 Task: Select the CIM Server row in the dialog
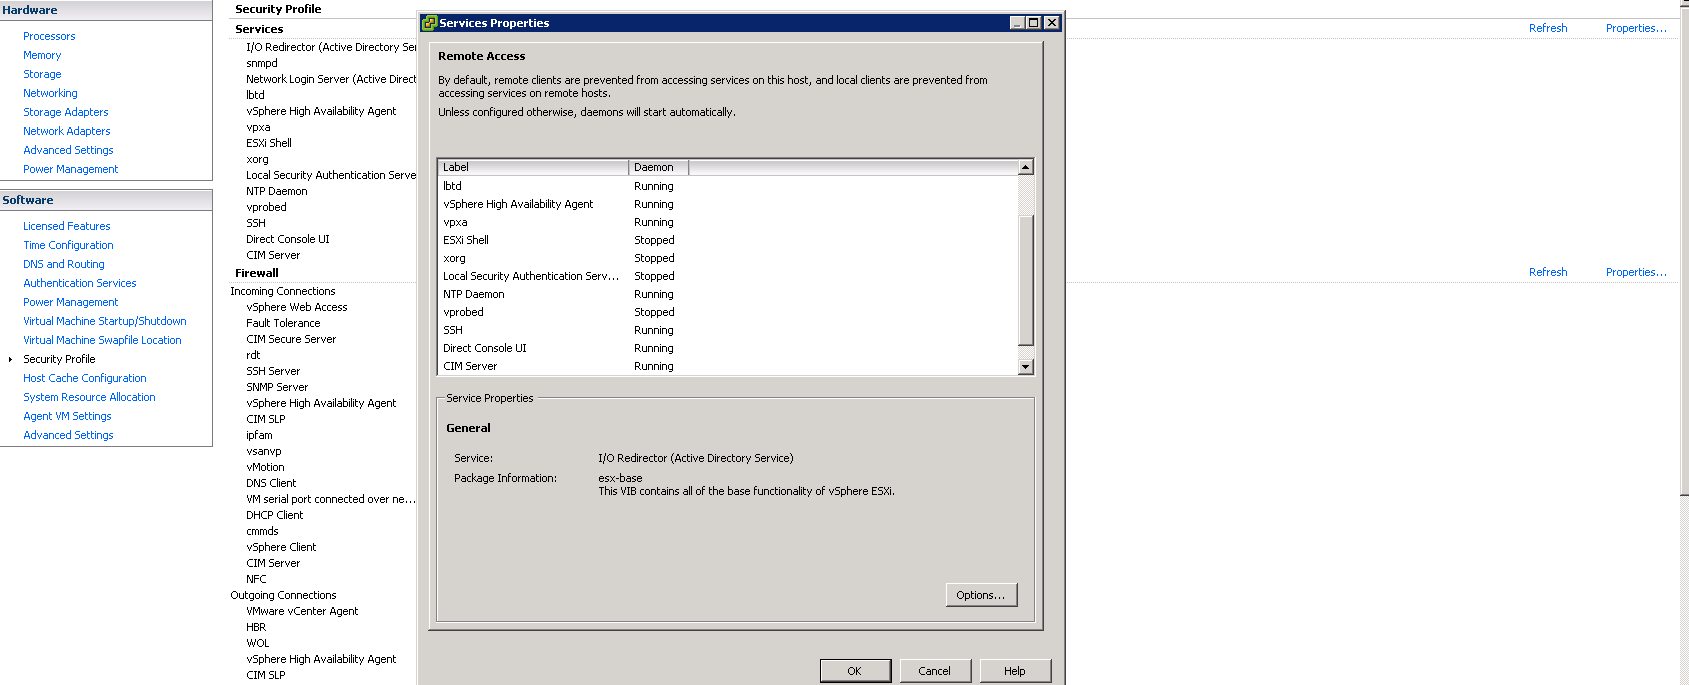pyautogui.click(x=728, y=366)
